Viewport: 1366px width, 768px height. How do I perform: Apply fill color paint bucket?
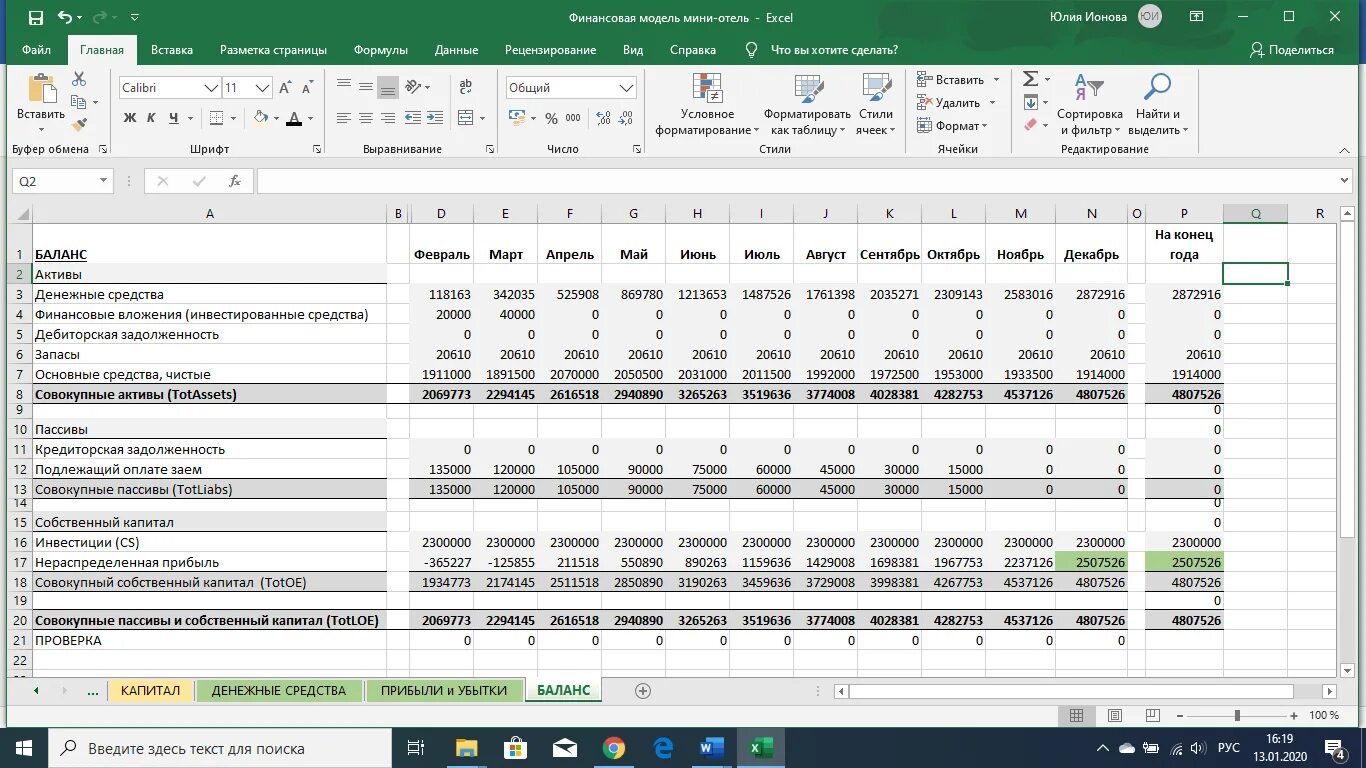point(261,118)
